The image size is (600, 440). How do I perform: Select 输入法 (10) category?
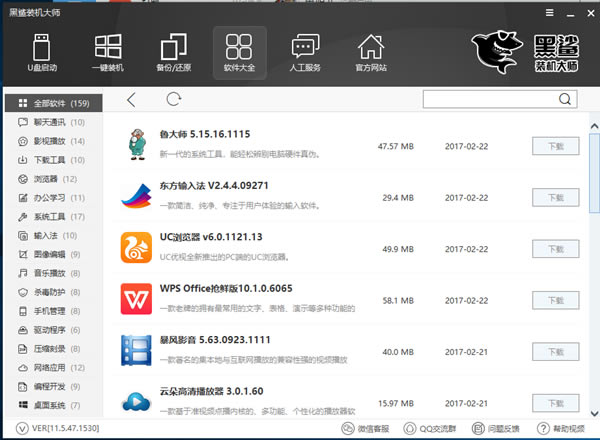(x=54, y=236)
